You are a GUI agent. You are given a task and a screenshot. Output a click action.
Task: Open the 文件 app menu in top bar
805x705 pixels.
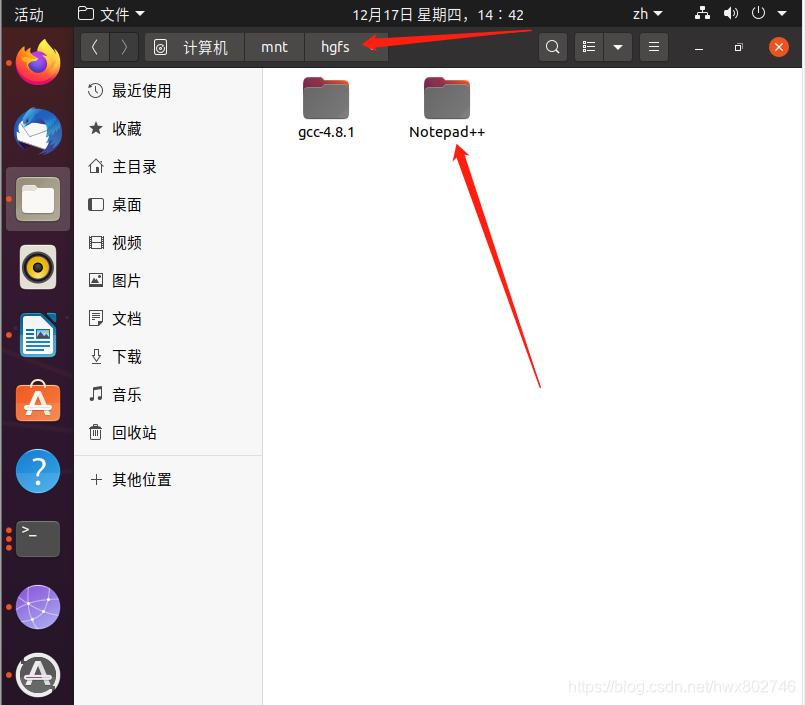tap(111, 14)
